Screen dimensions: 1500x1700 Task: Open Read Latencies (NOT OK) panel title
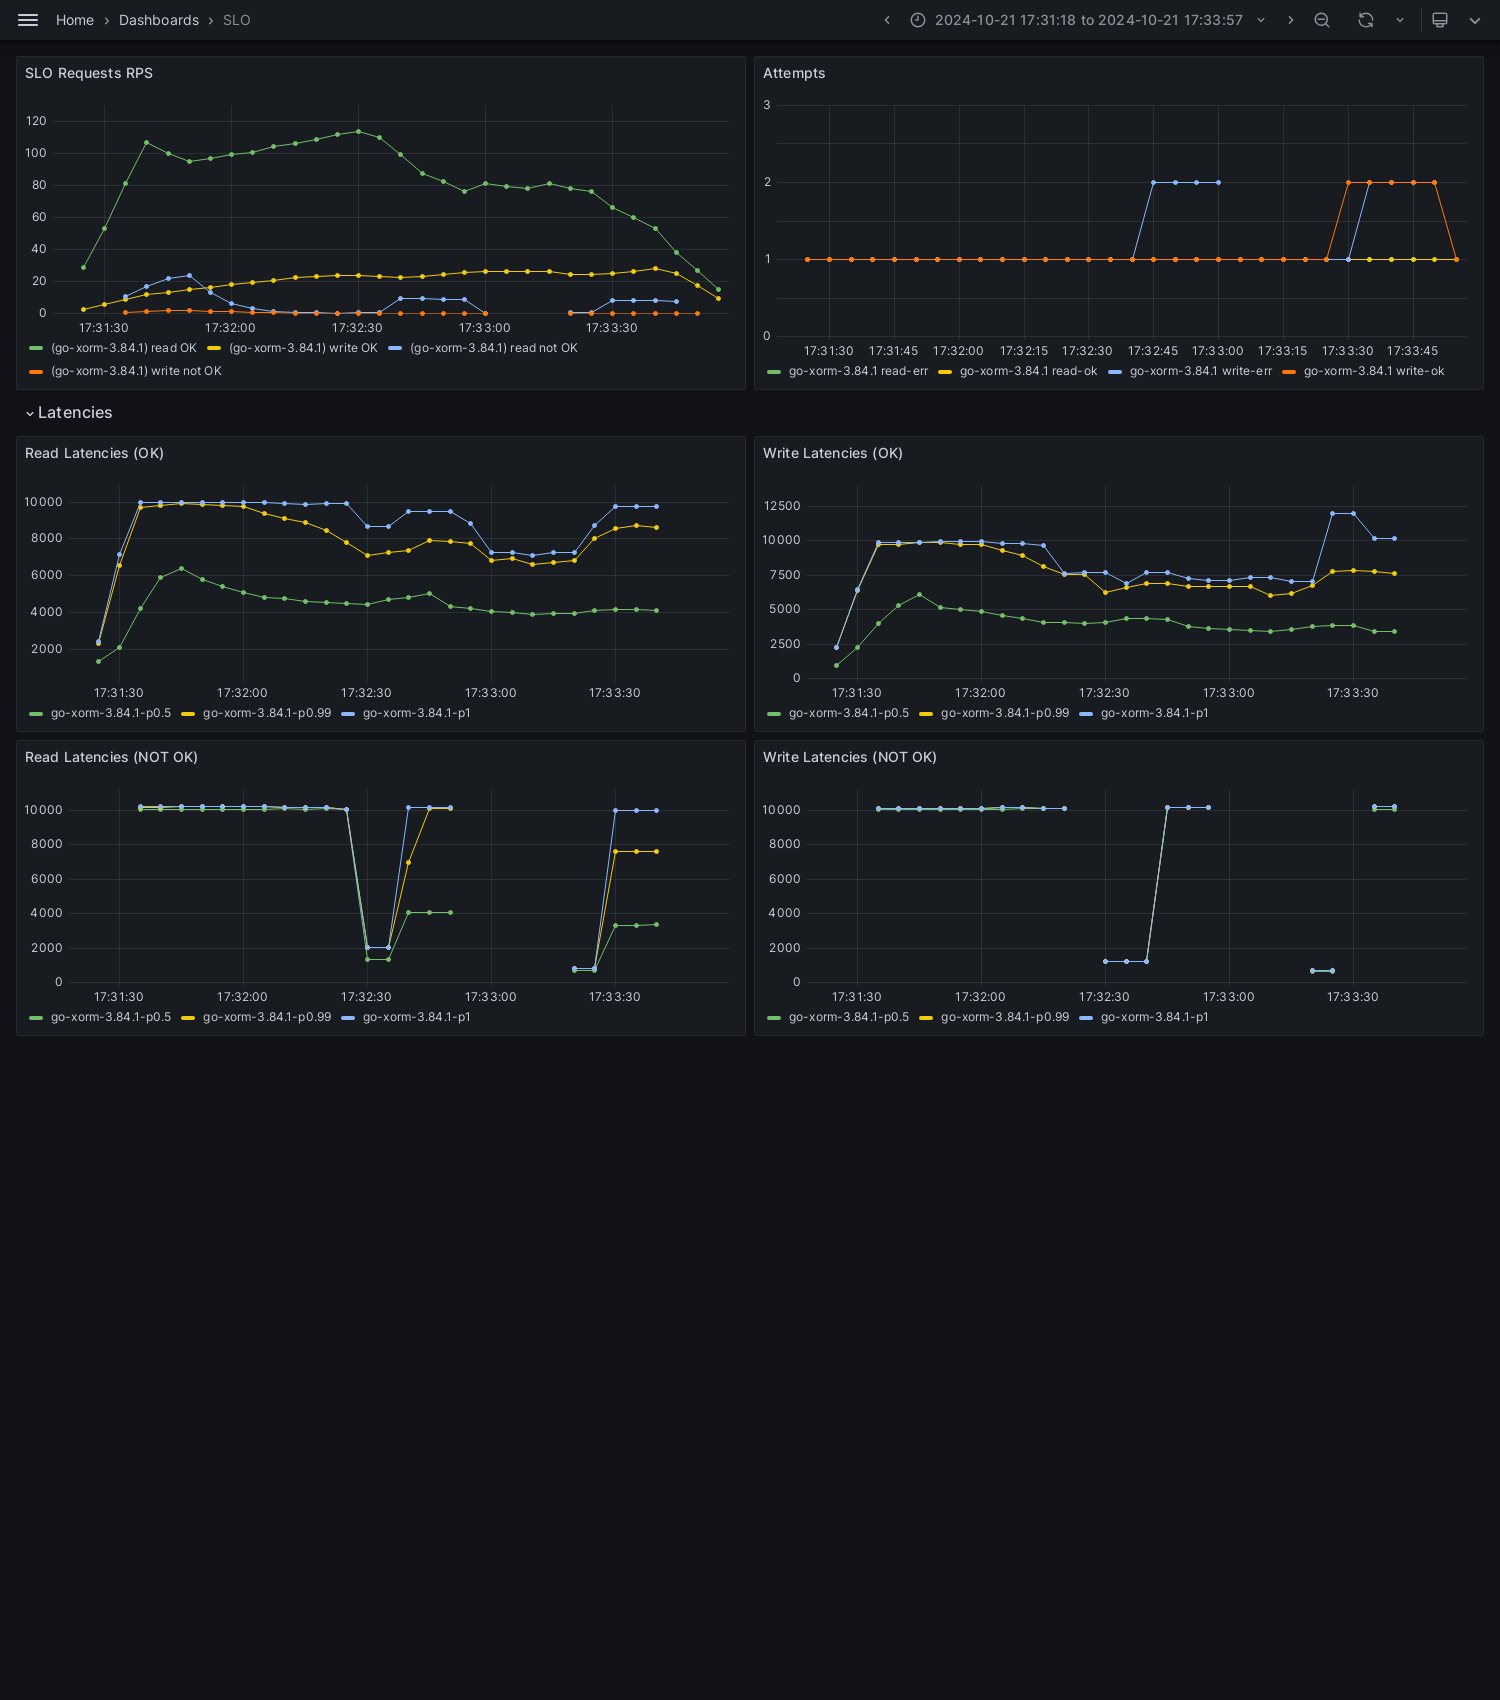point(111,757)
